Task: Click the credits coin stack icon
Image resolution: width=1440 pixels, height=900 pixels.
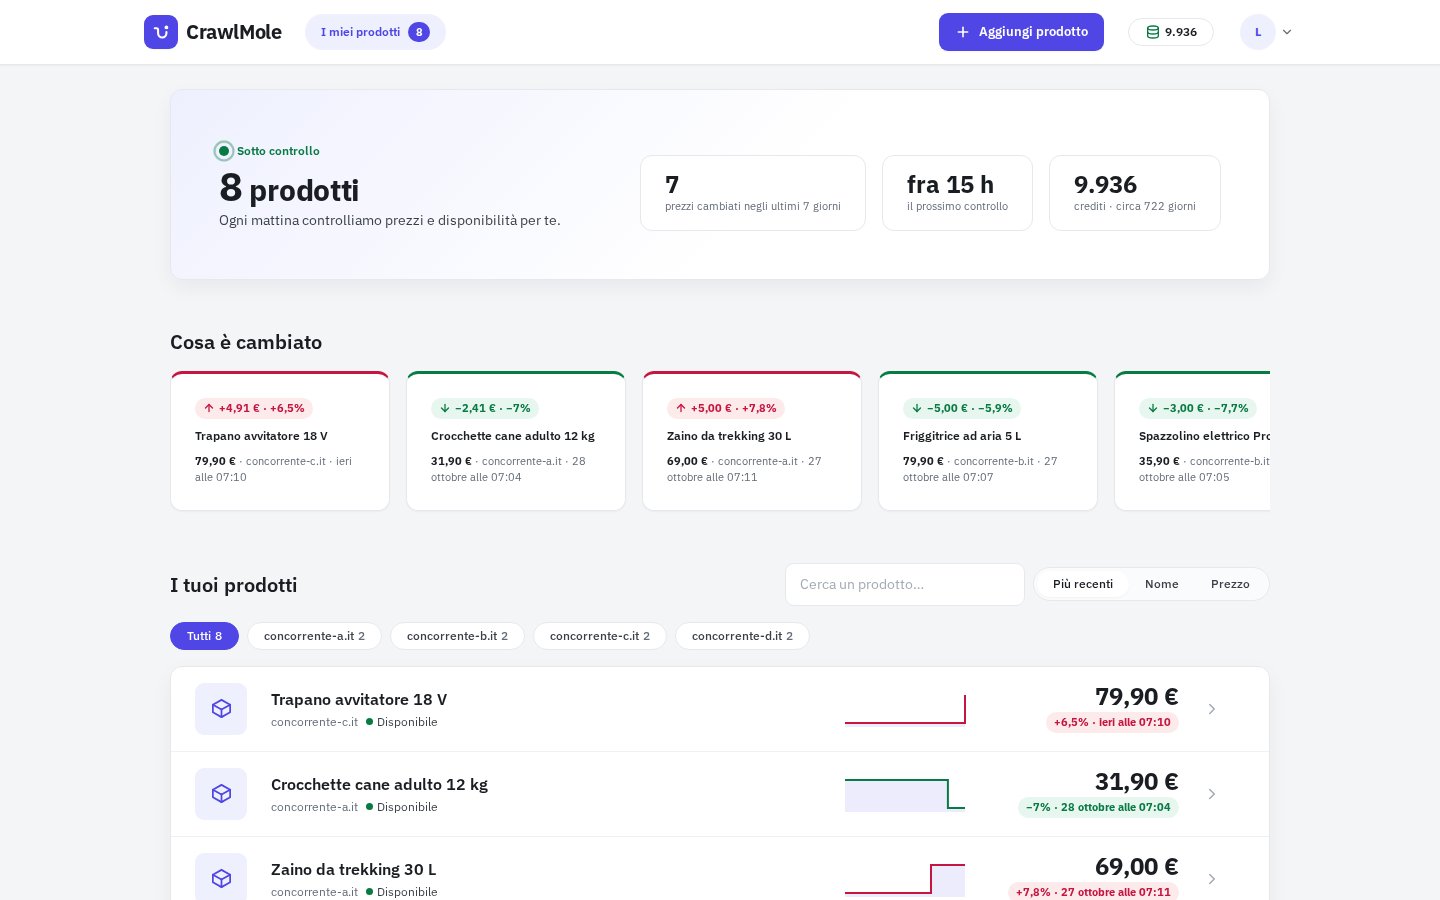Action: tap(1153, 32)
